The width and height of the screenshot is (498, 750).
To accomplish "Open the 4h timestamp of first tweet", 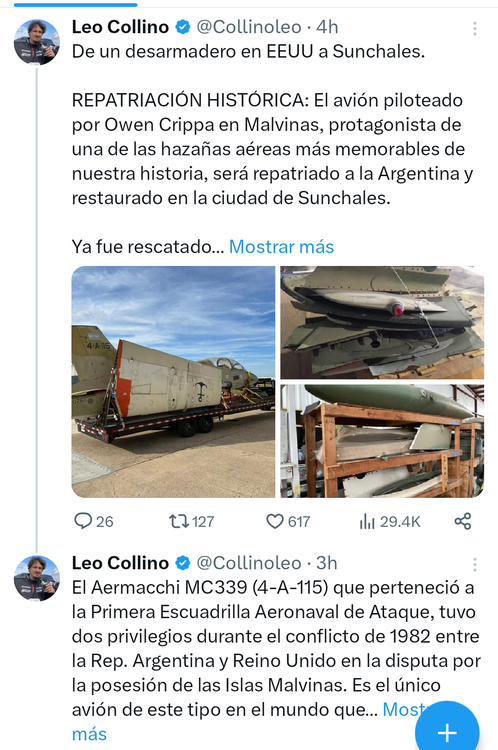I will click(327, 27).
